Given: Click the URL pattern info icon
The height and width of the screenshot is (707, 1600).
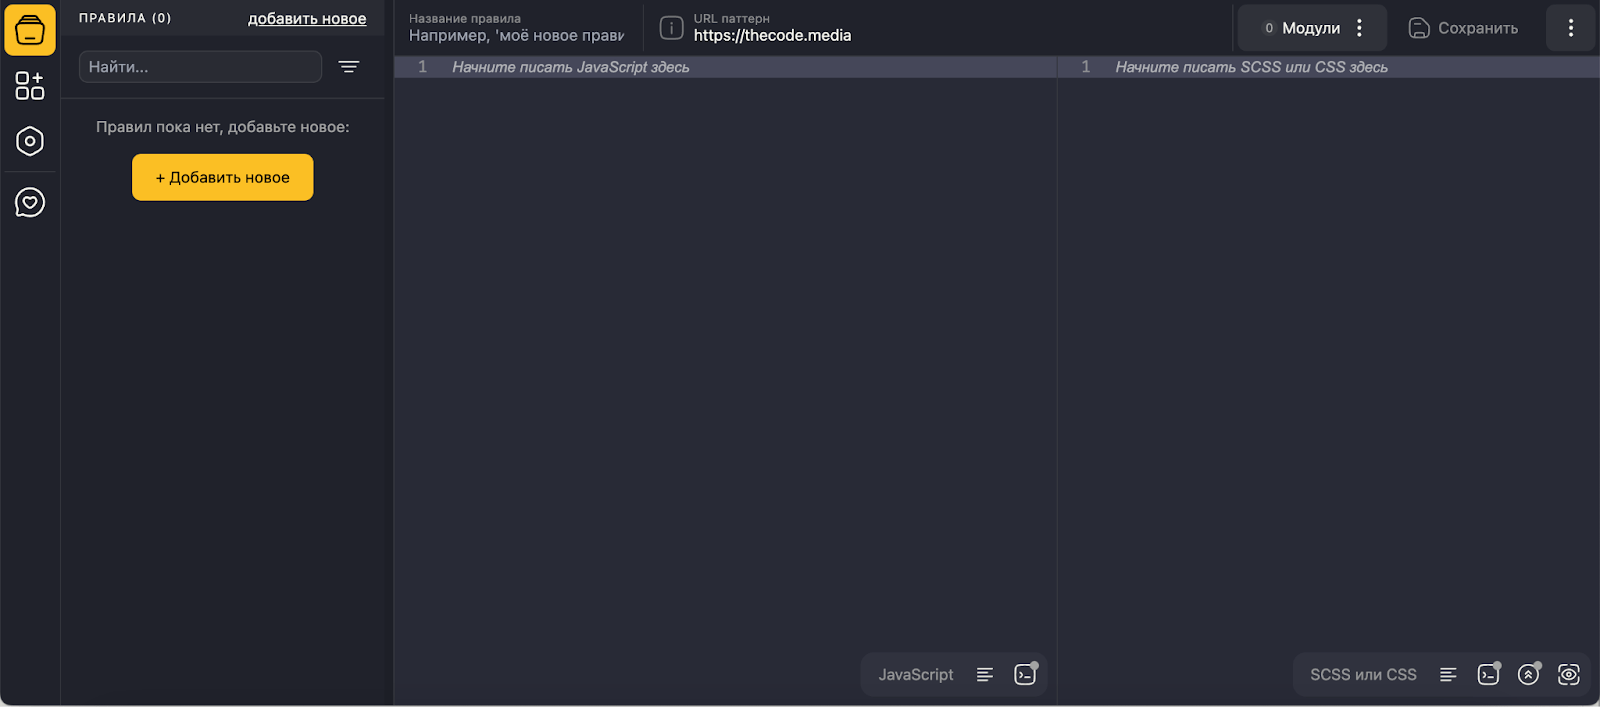Looking at the screenshot, I should [x=672, y=28].
